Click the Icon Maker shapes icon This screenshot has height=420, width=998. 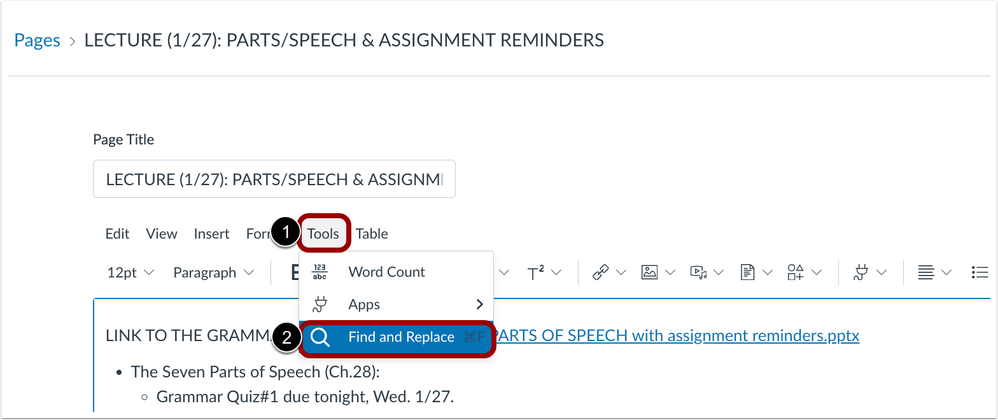[796, 272]
